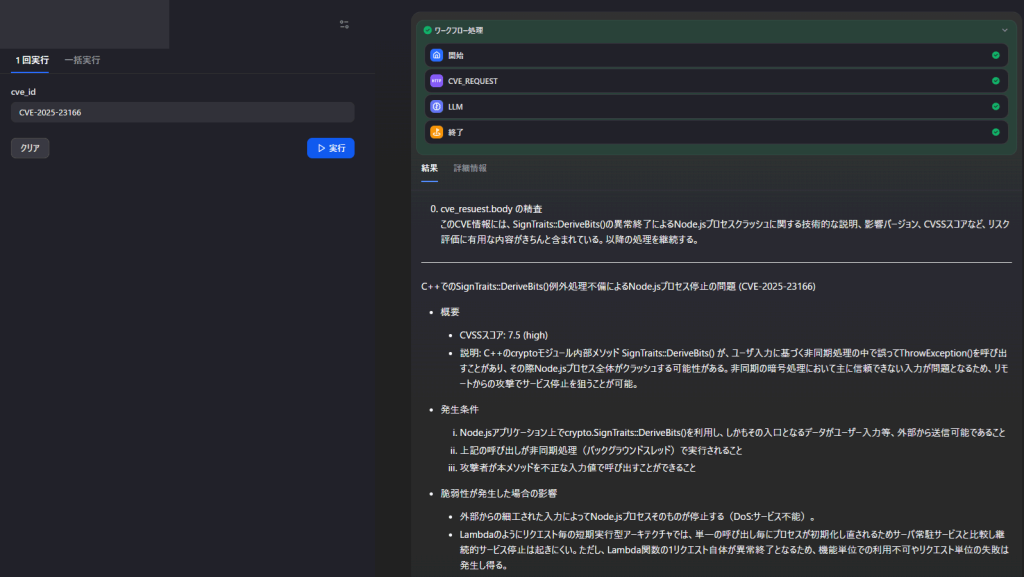Click the success checkmark on 開始 row

pos(995,56)
